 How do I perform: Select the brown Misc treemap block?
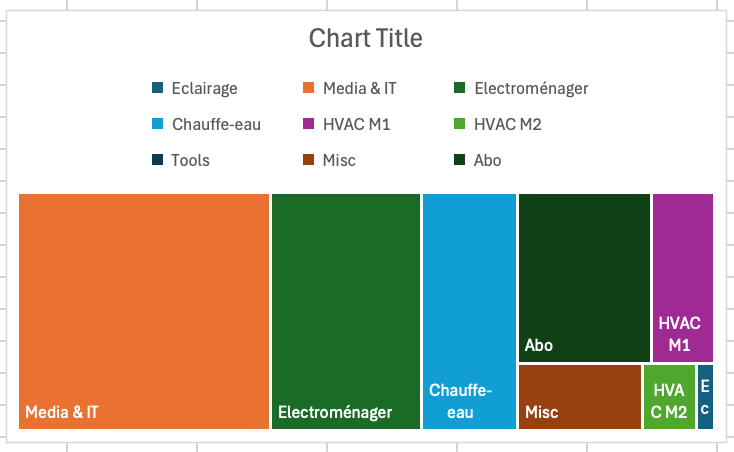coord(580,397)
